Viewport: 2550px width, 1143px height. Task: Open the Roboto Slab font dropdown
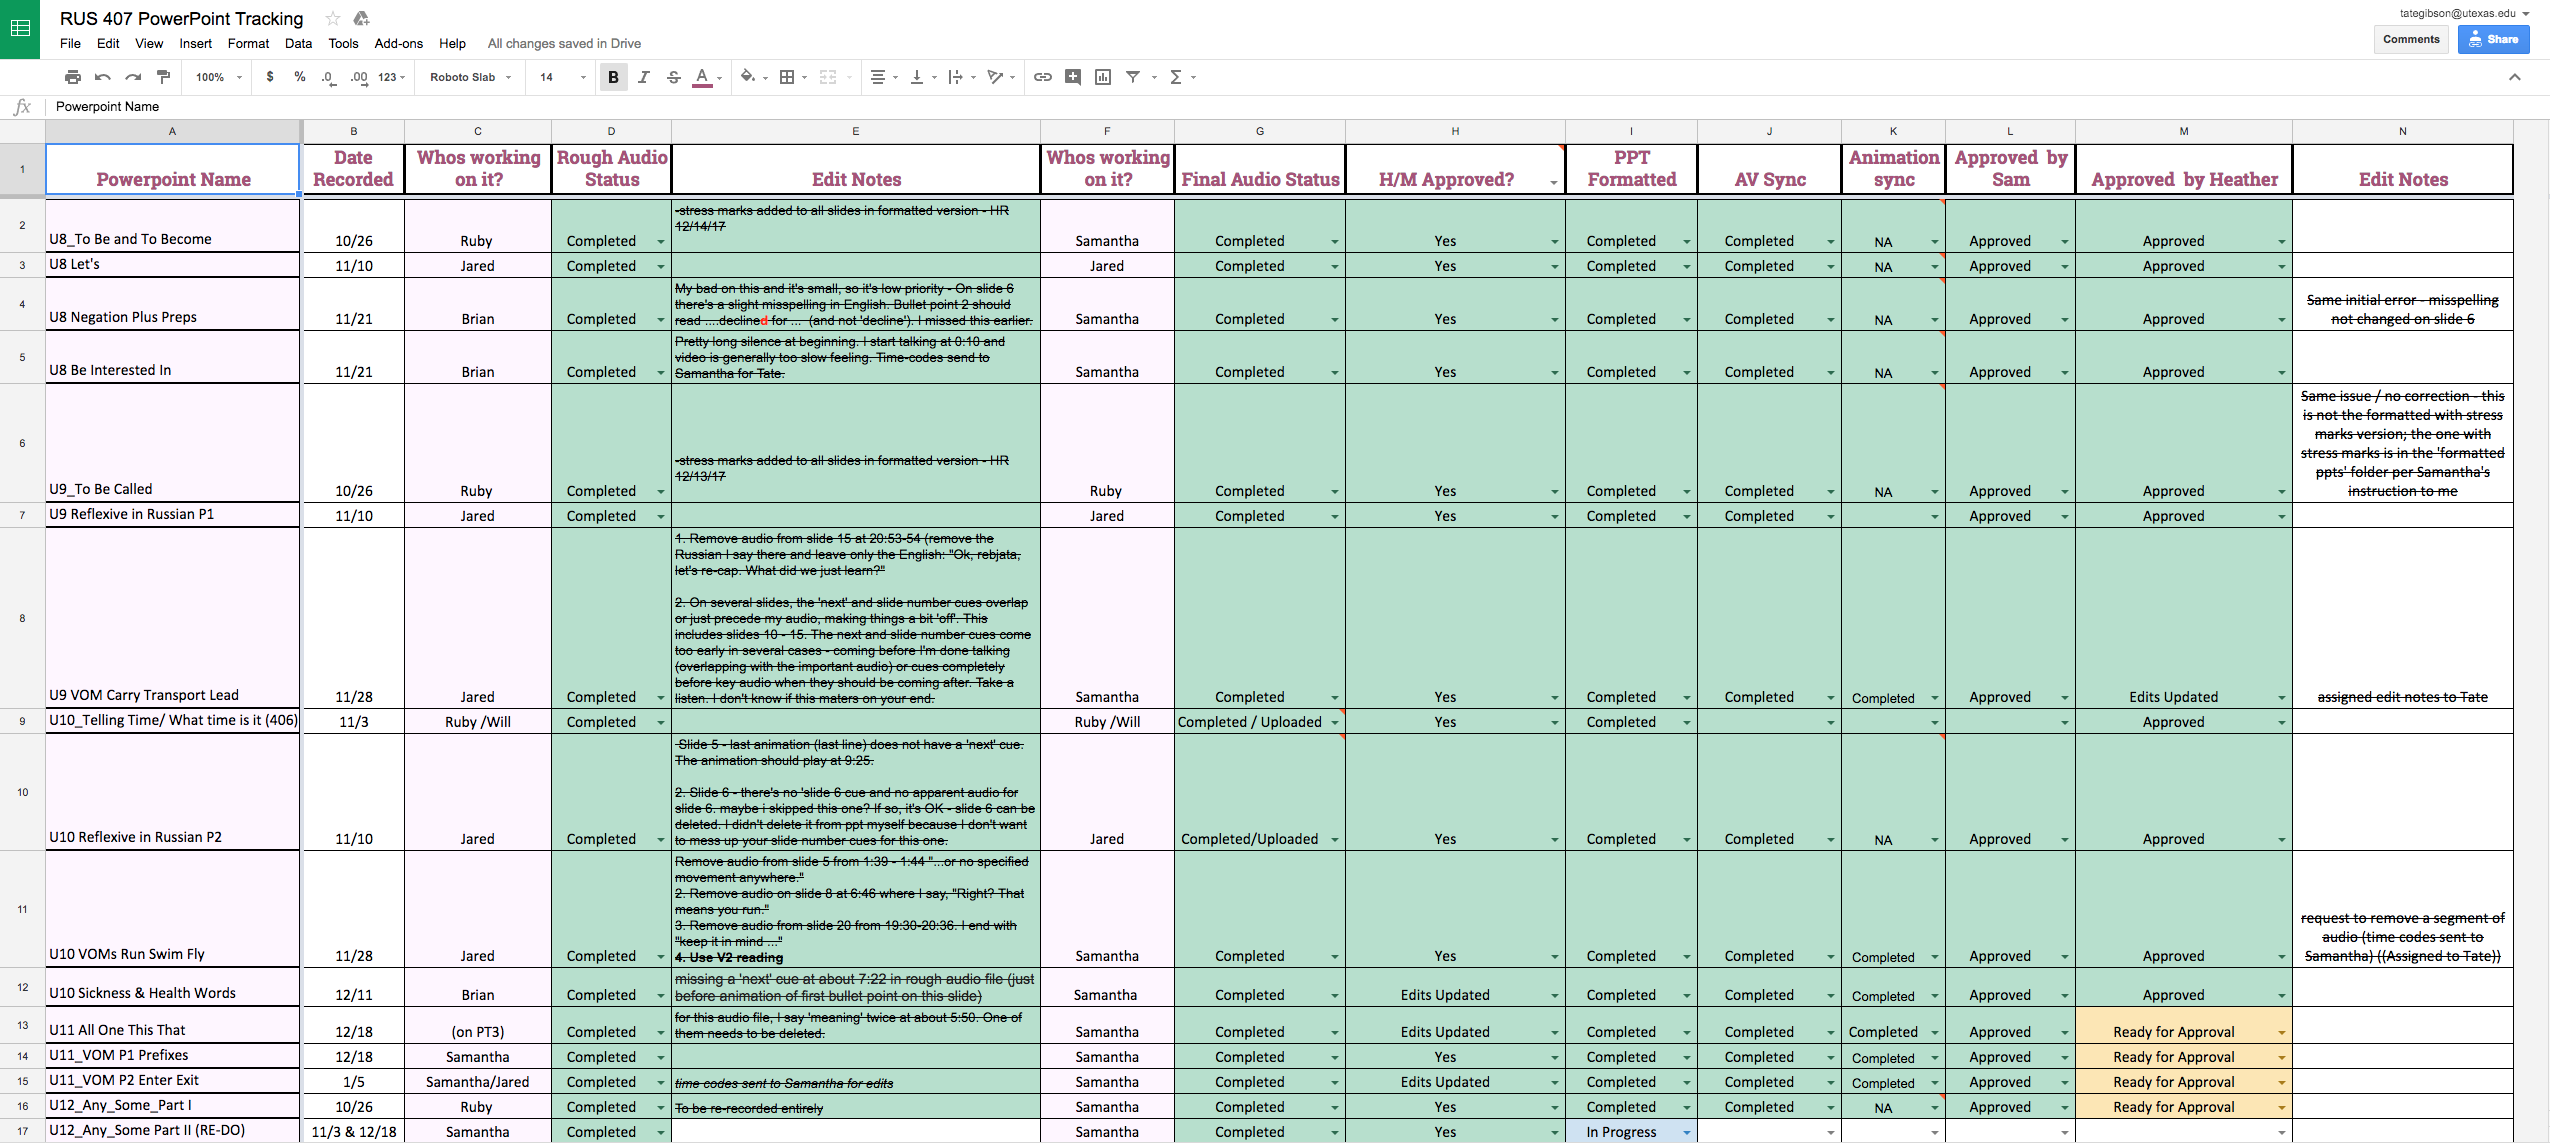pyautogui.click(x=470, y=77)
